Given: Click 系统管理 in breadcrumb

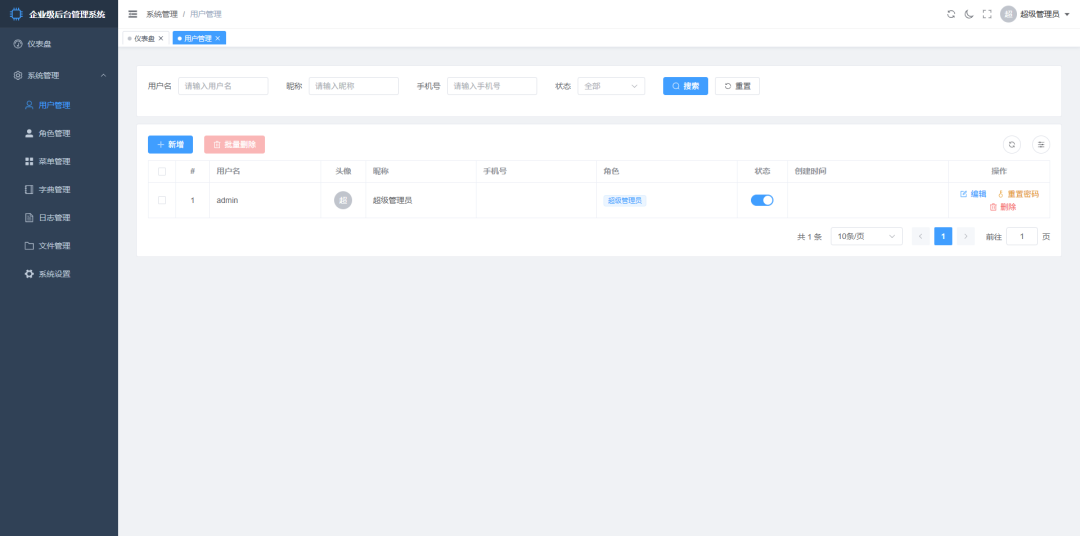Looking at the screenshot, I should click(x=162, y=14).
